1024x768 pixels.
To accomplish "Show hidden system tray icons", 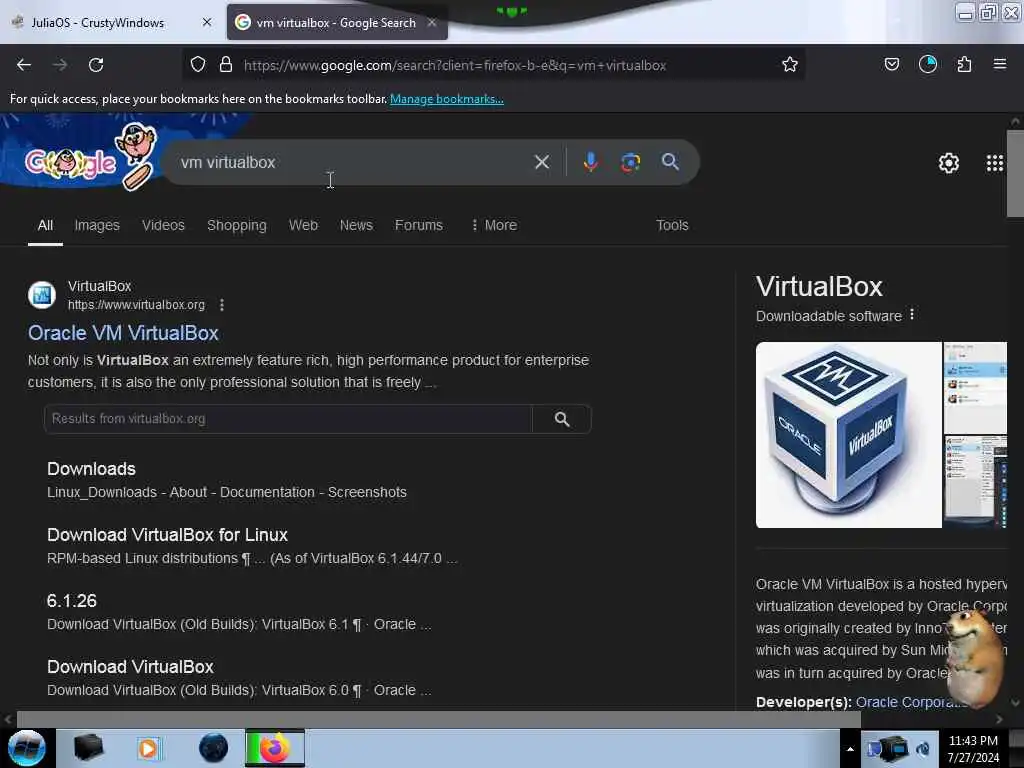I will click(850, 749).
